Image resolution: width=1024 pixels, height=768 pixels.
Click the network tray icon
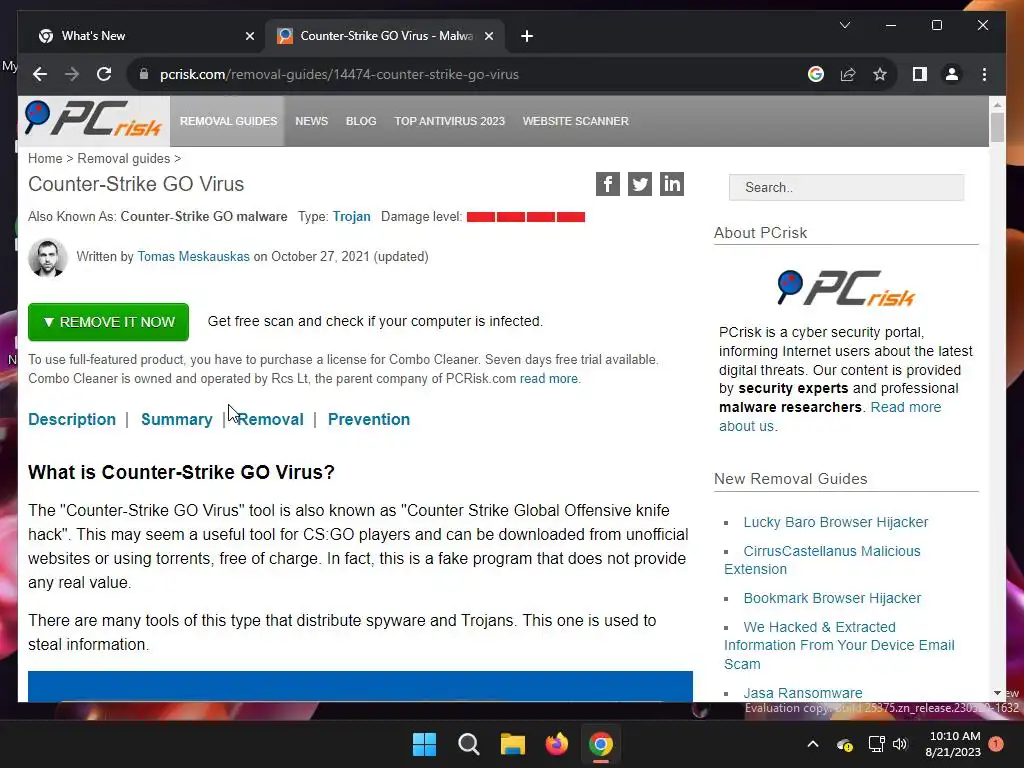click(x=876, y=744)
